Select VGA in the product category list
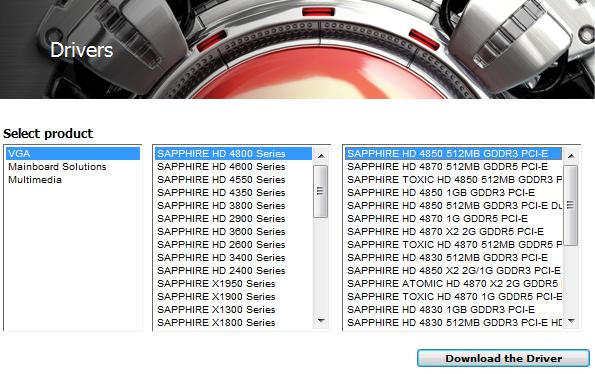The width and height of the screenshot is (595, 374). [72, 154]
